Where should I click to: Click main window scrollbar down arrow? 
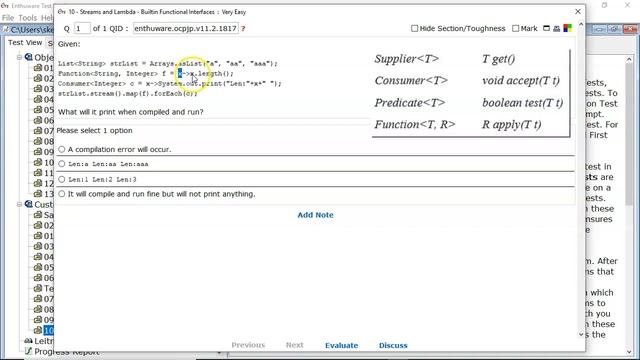(629, 351)
